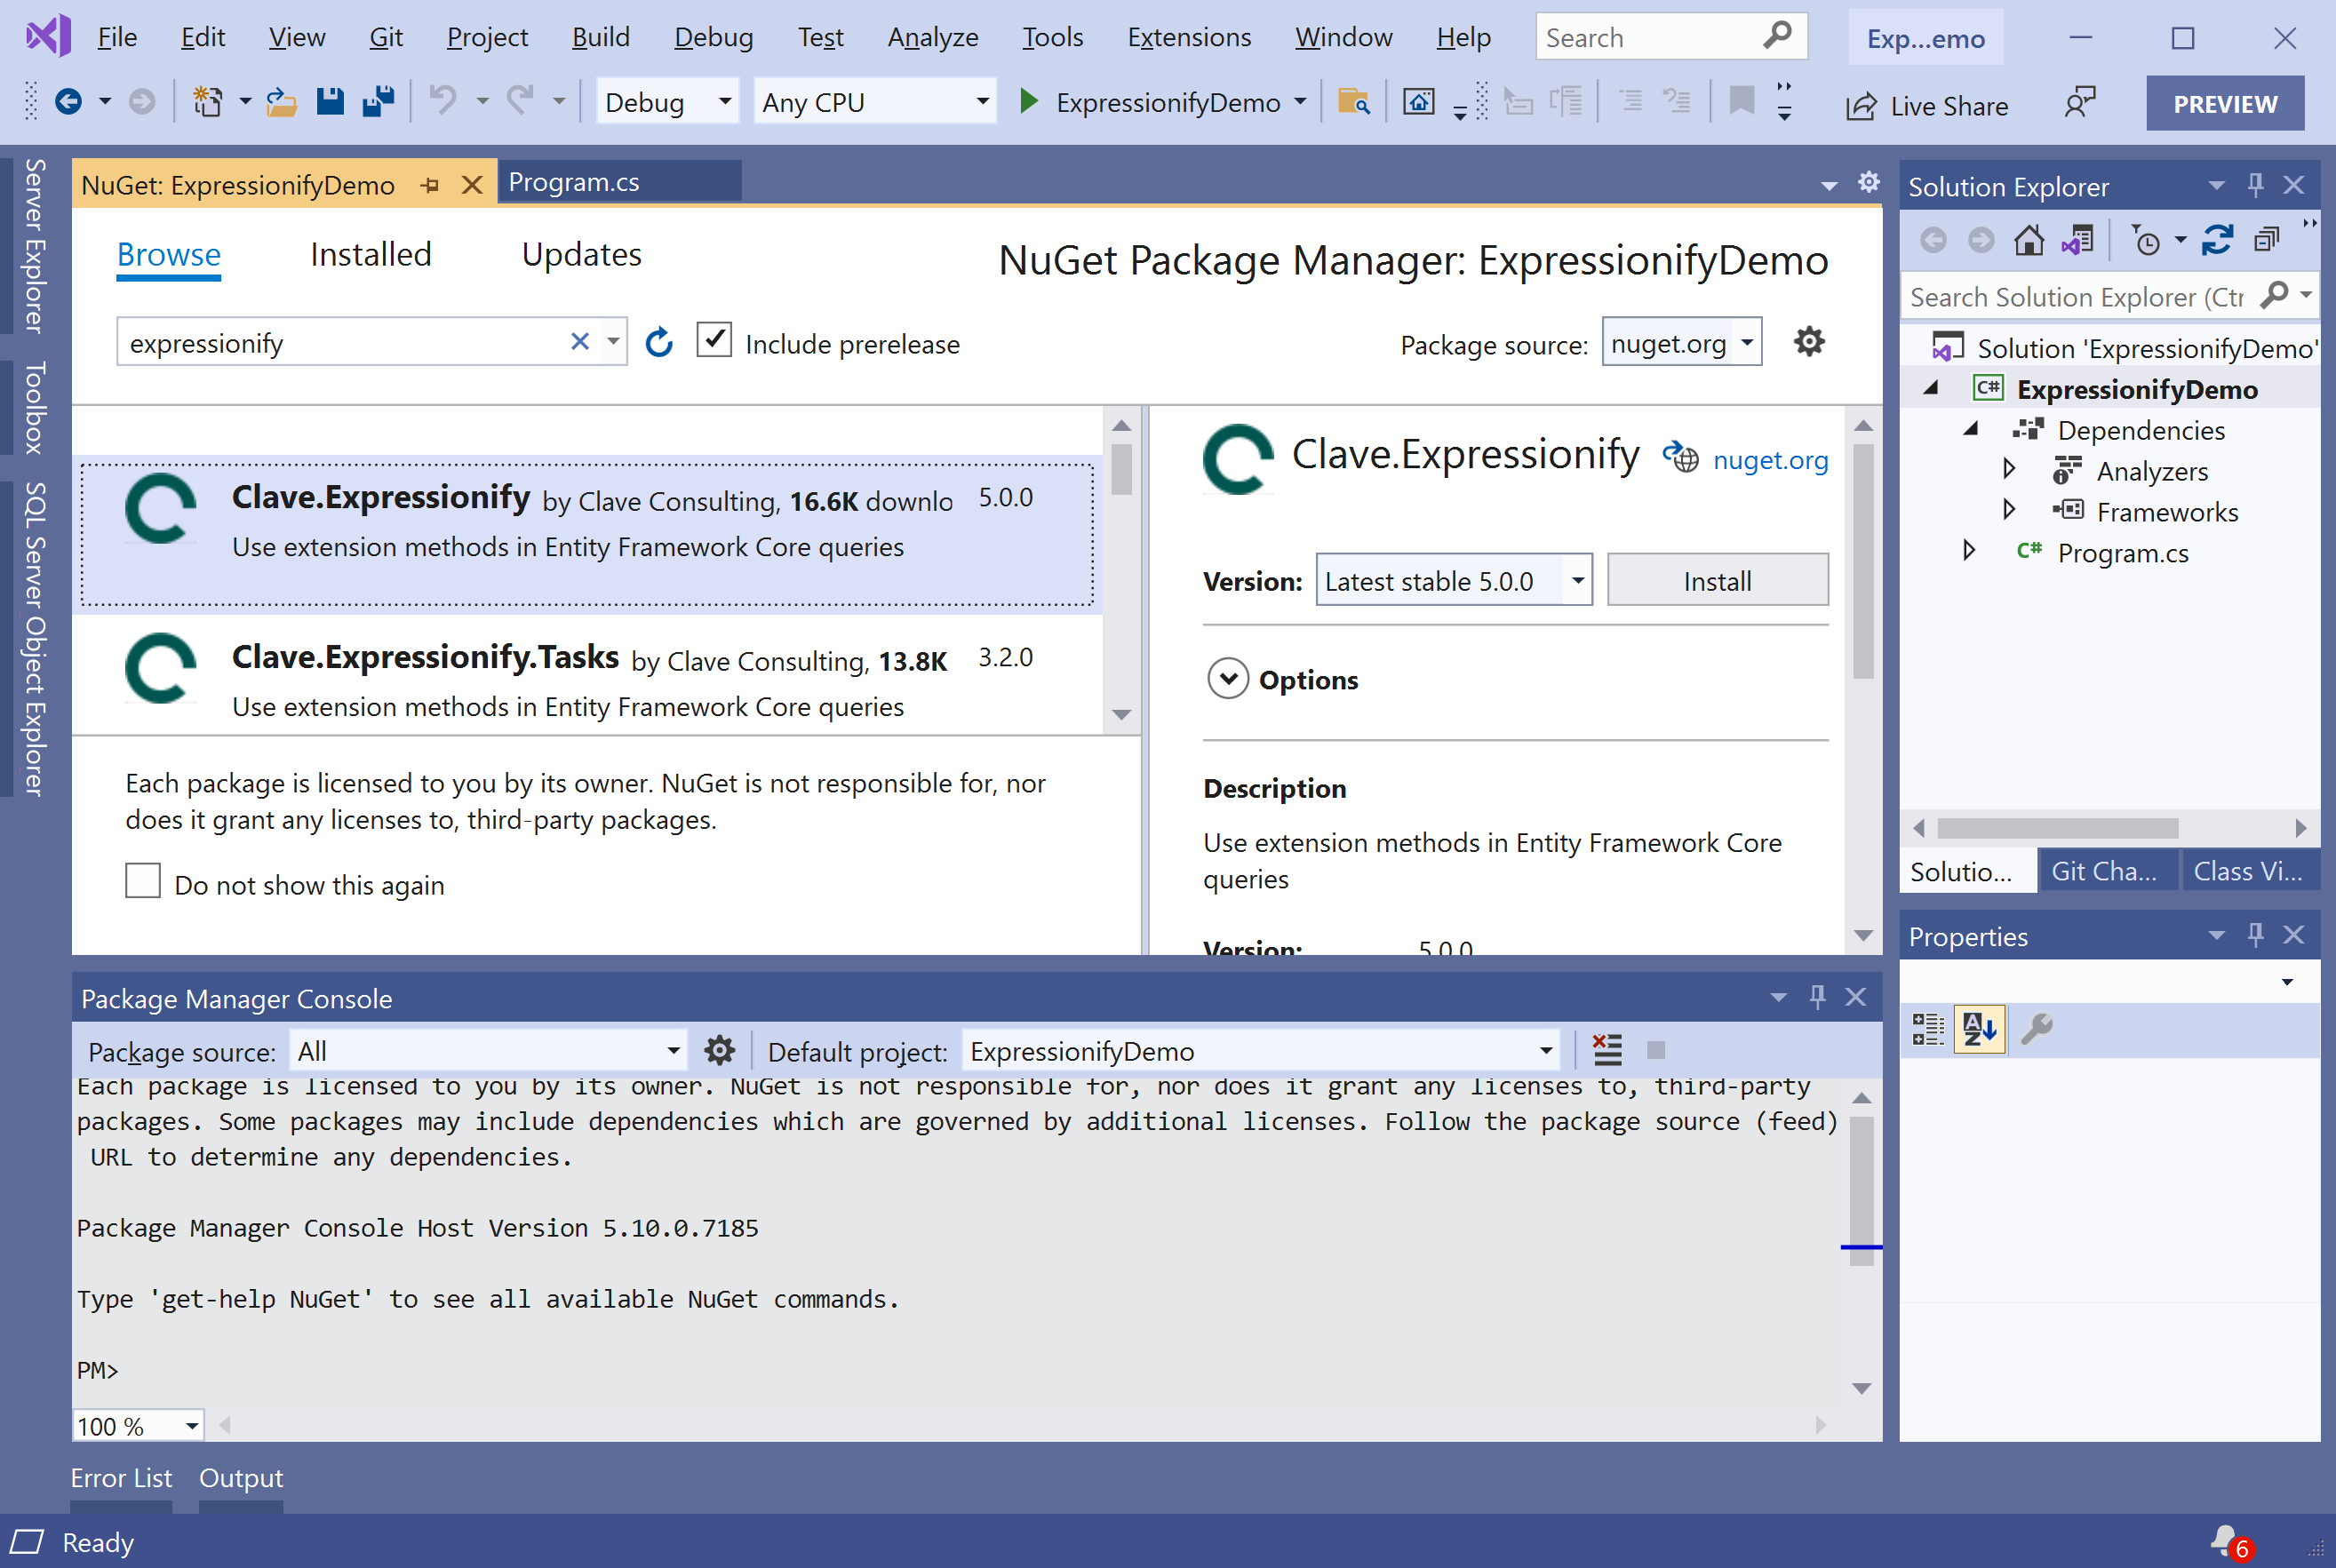Image resolution: width=2336 pixels, height=1568 pixels.
Task: Expand the Options section
Action: click(x=1228, y=679)
